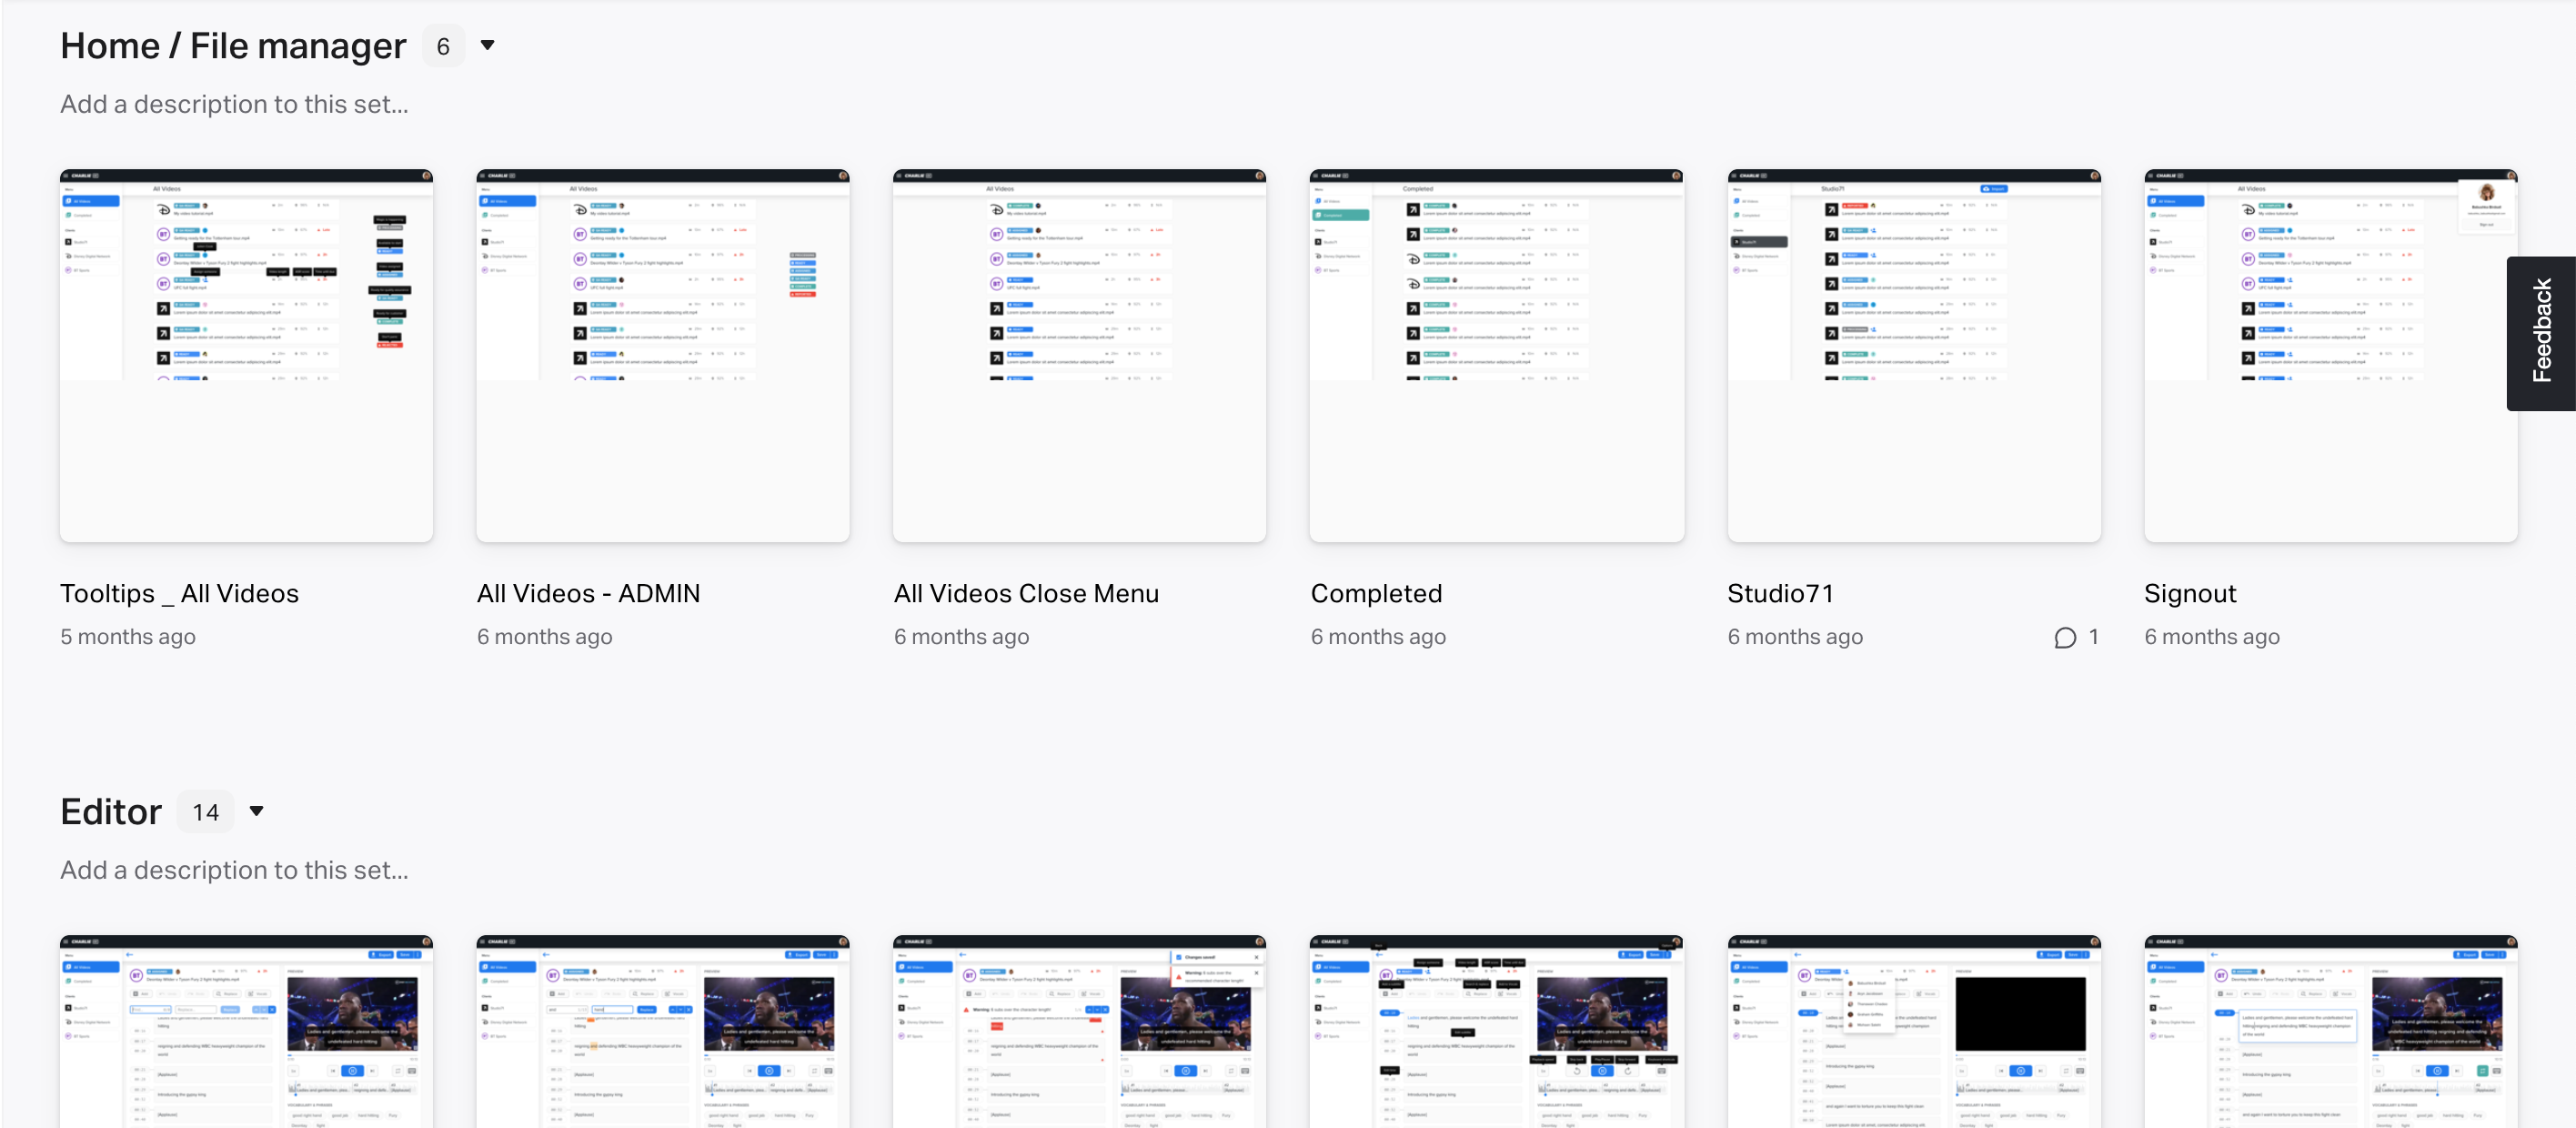2576x1128 pixels.
Task: Open the comment icon on Studio71
Action: (2065, 637)
